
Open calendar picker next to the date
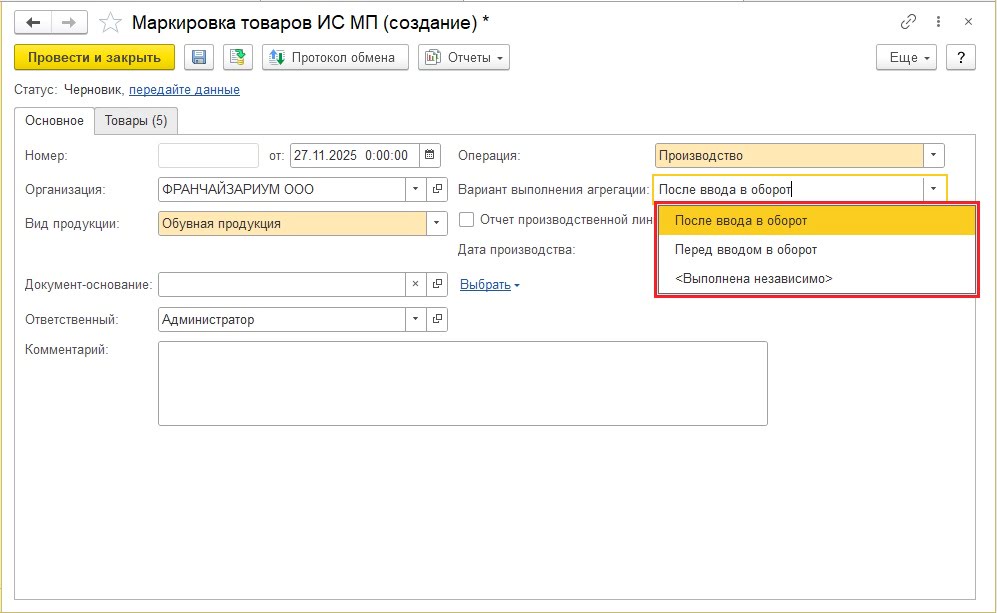pos(430,155)
